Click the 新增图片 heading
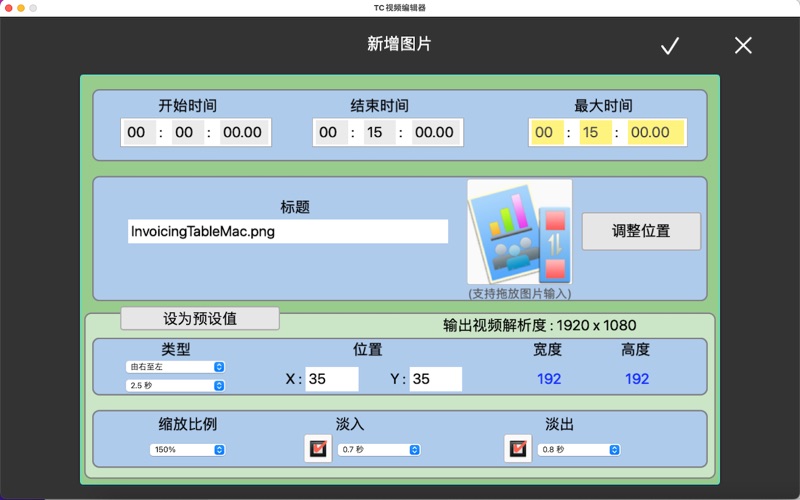The image size is (800, 500). pos(399,44)
